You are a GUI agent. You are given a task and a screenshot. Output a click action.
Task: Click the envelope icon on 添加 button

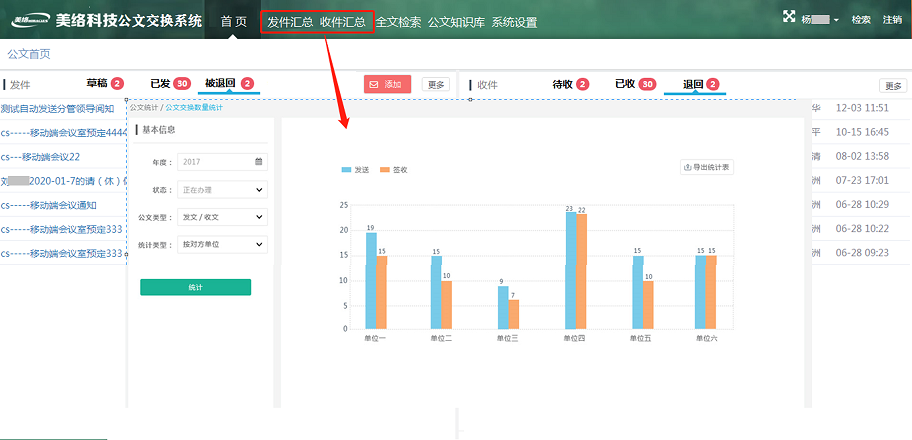tap(373, 85)
